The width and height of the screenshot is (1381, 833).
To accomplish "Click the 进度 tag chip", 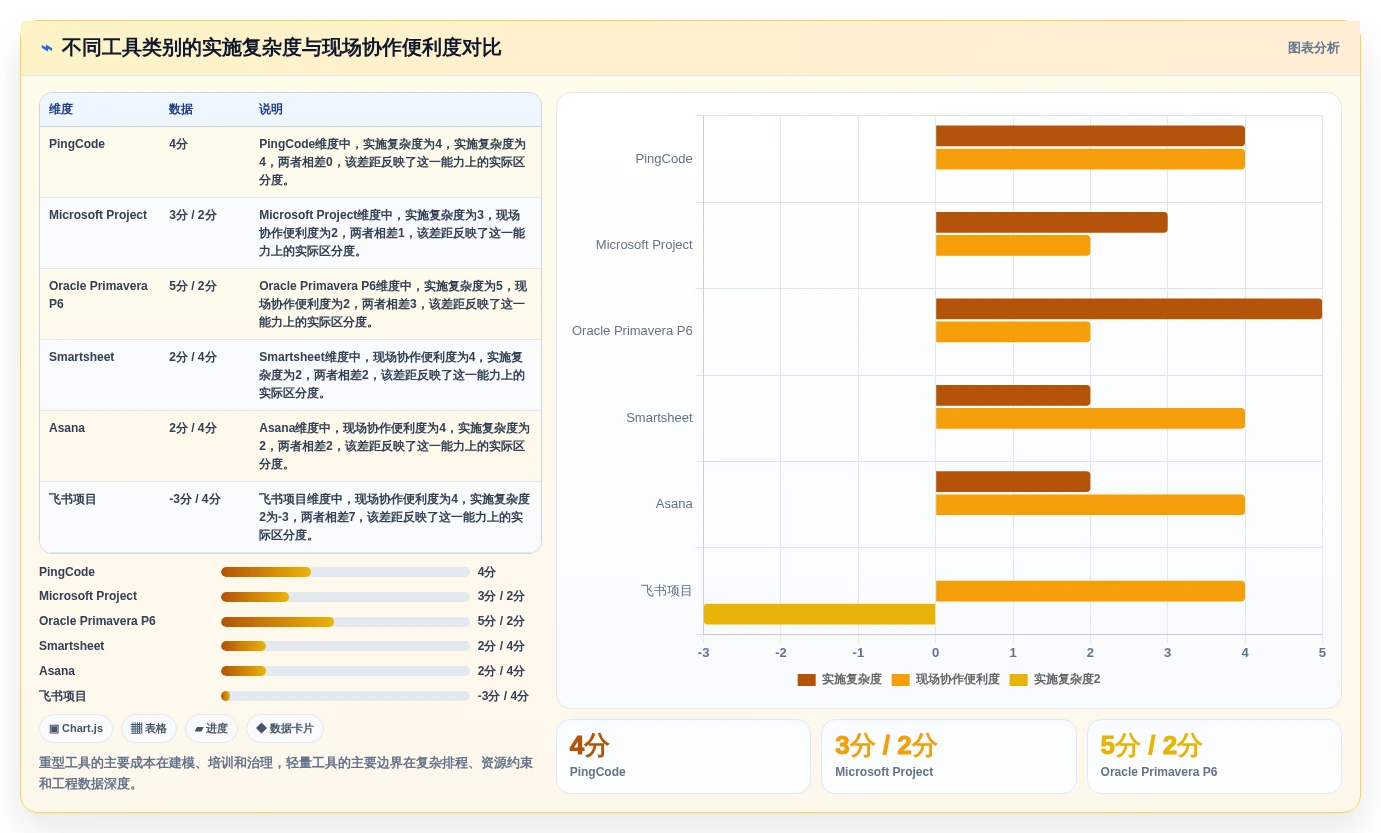I will pos(211,729).
